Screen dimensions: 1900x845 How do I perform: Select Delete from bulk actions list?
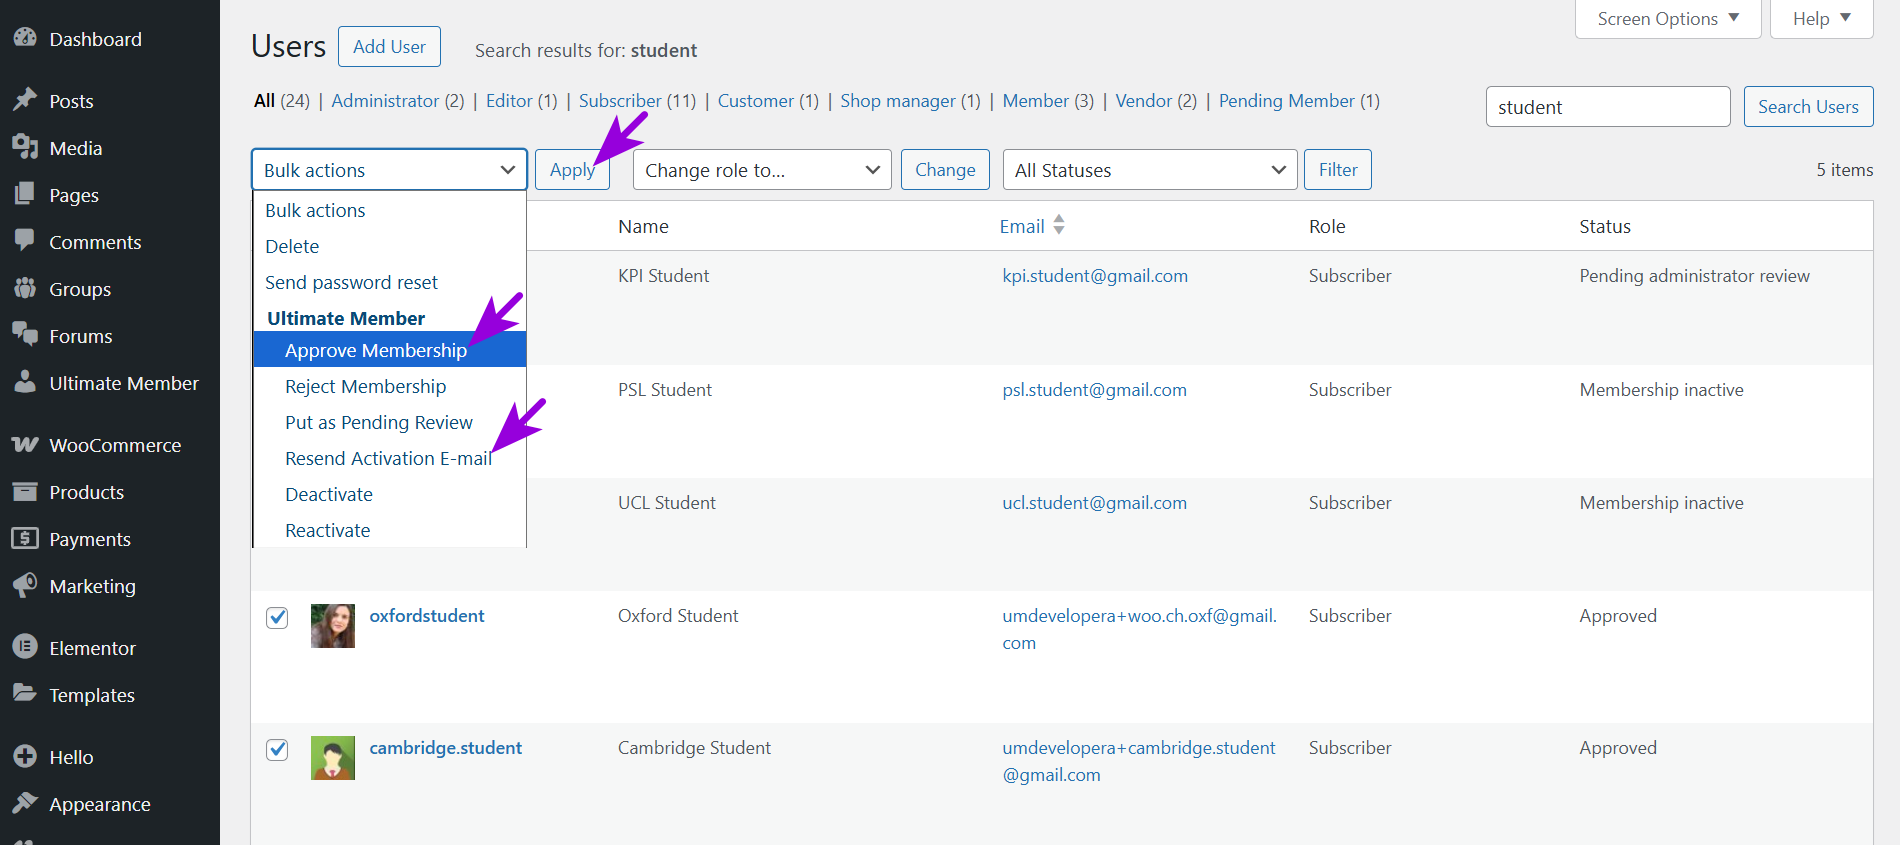(389, 247)
